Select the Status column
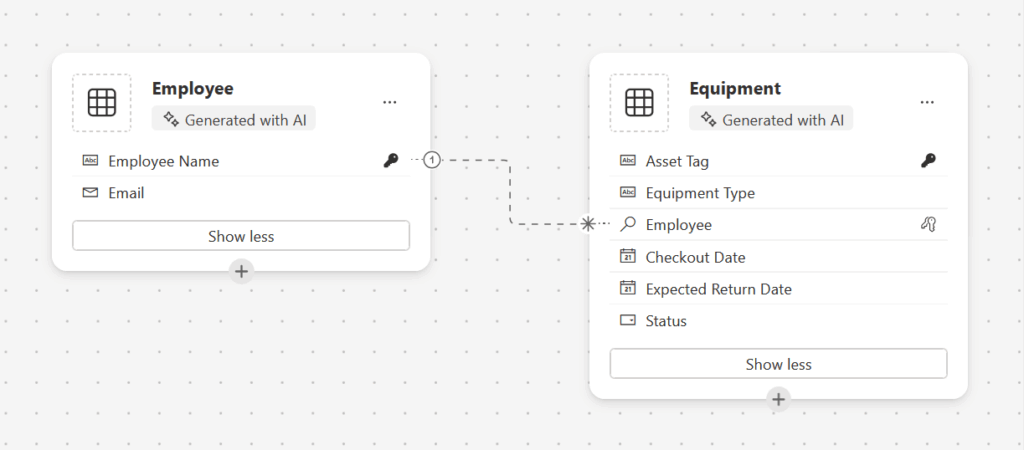The image size is (1024, 450). (x=778, y=321)
